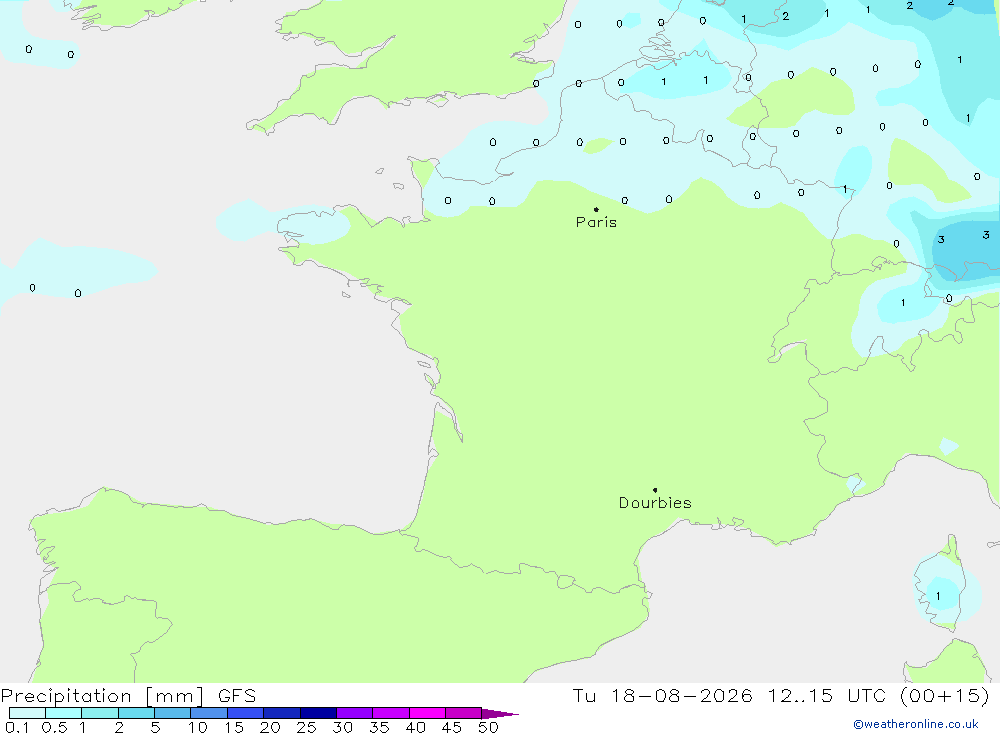This screenshot has height=733, width=1000.
Task: Click the '1' precipitation value over Corsica
Action: [938, 596]
